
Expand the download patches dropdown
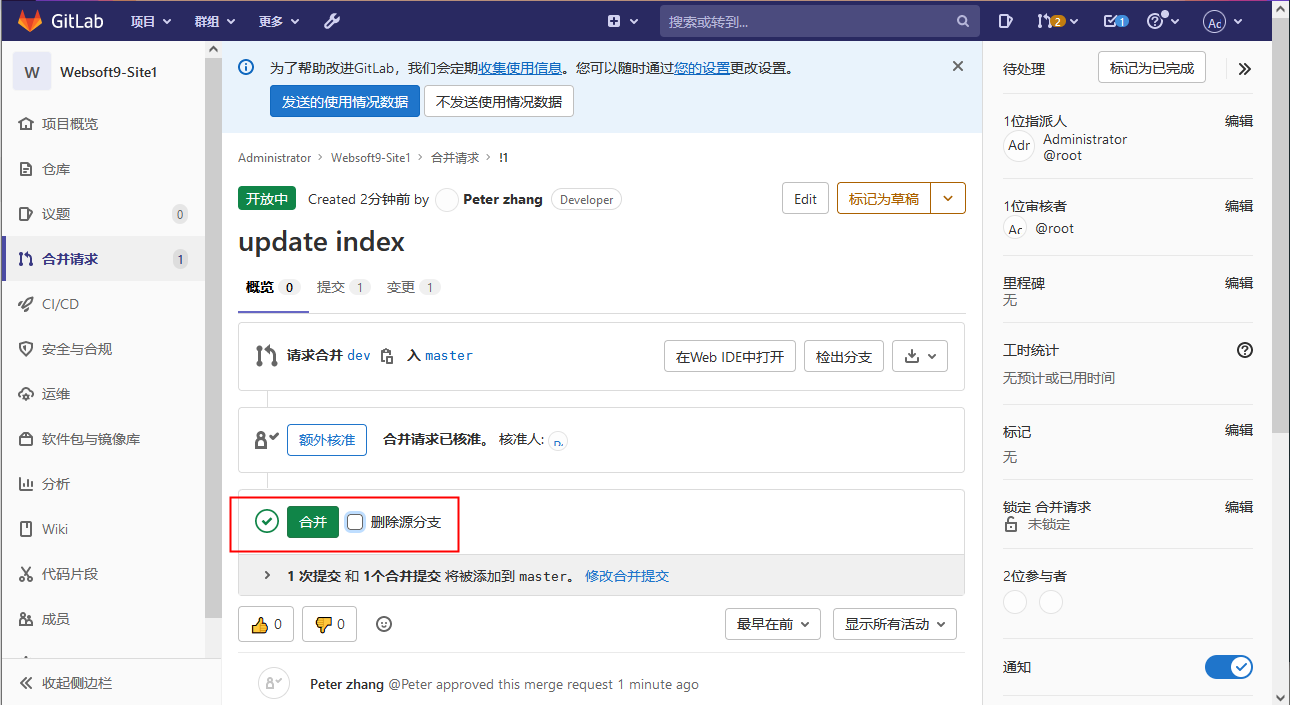[920, 356]
